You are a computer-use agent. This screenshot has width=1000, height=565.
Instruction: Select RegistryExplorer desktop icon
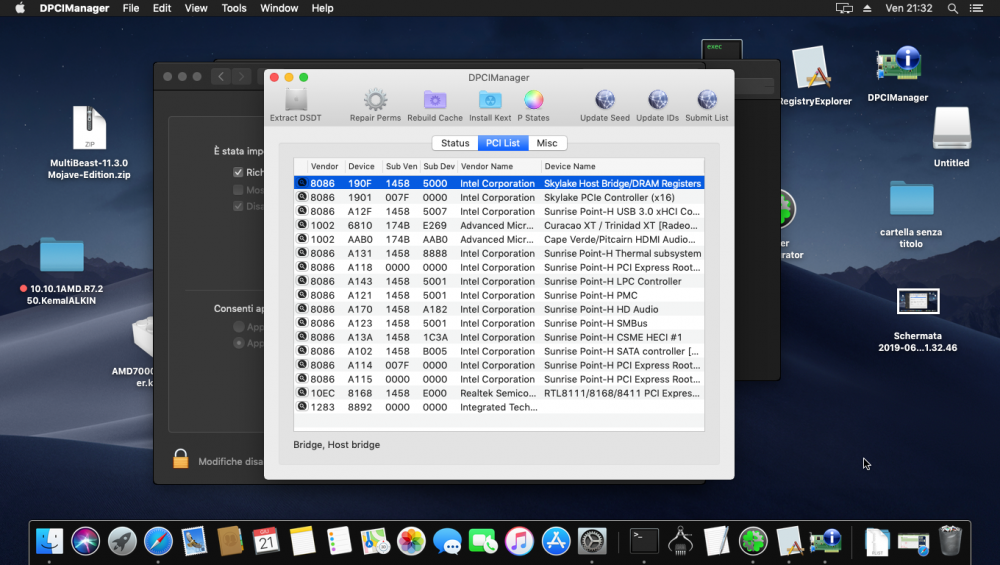(811, 68)
